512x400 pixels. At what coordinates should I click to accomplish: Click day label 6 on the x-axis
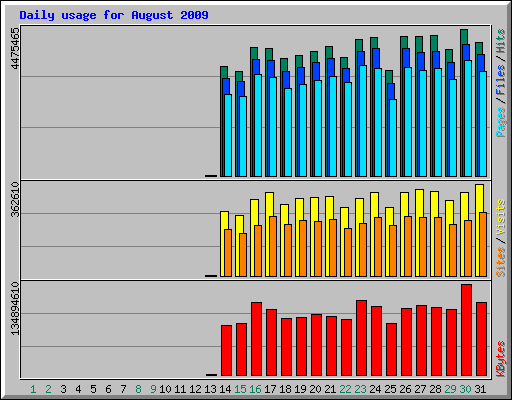(108, 389)
